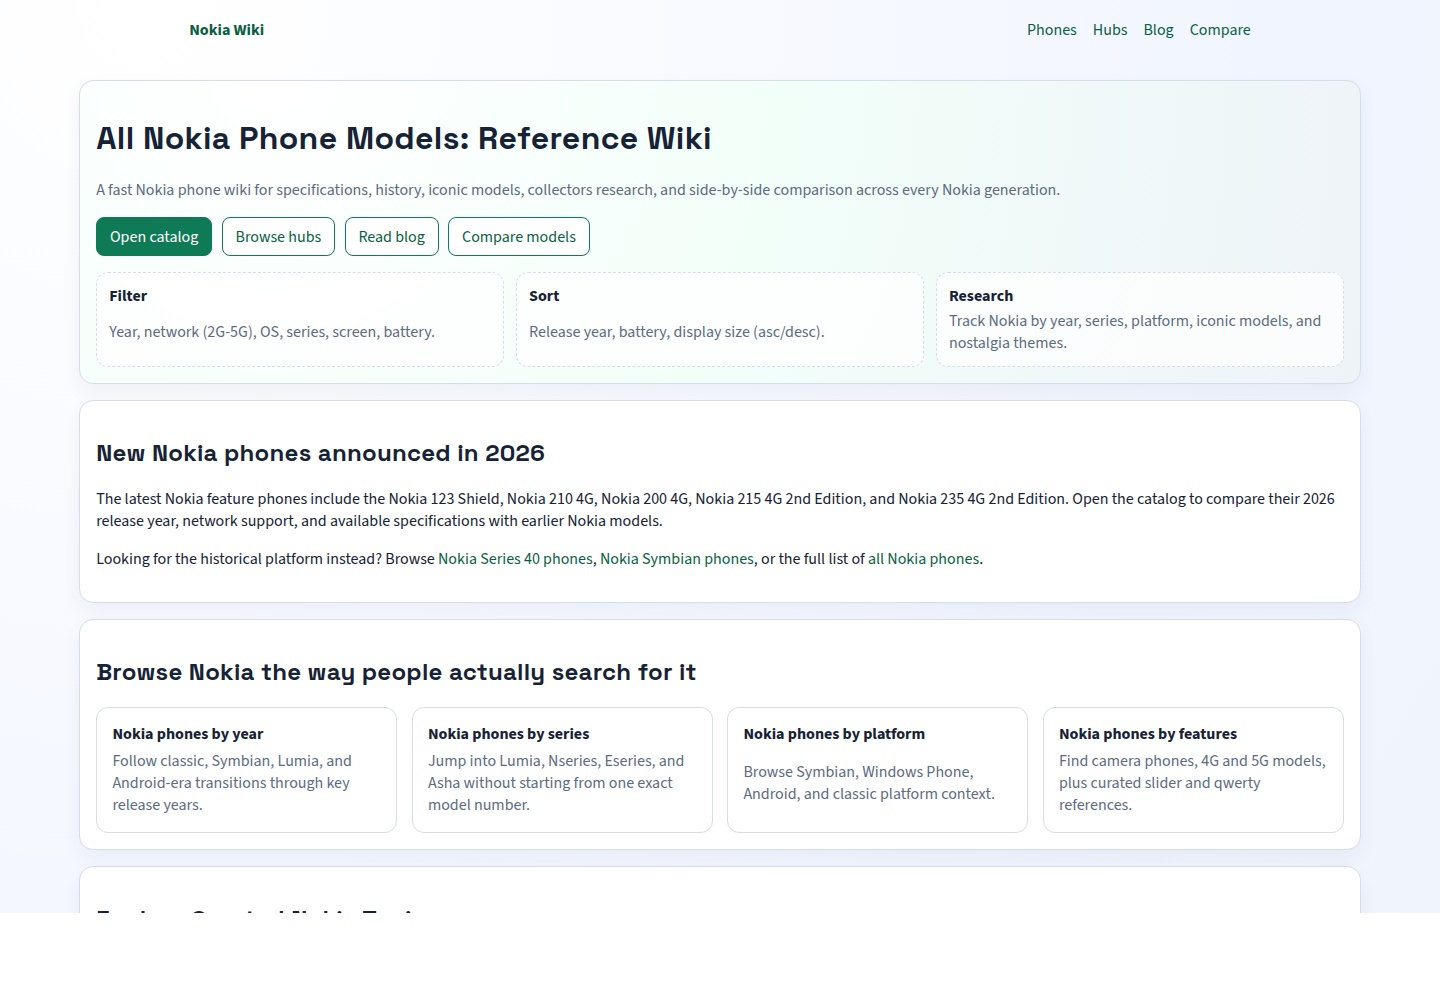Click the 'Browse Symbian, Windows Phone' description

click(869, 783)
